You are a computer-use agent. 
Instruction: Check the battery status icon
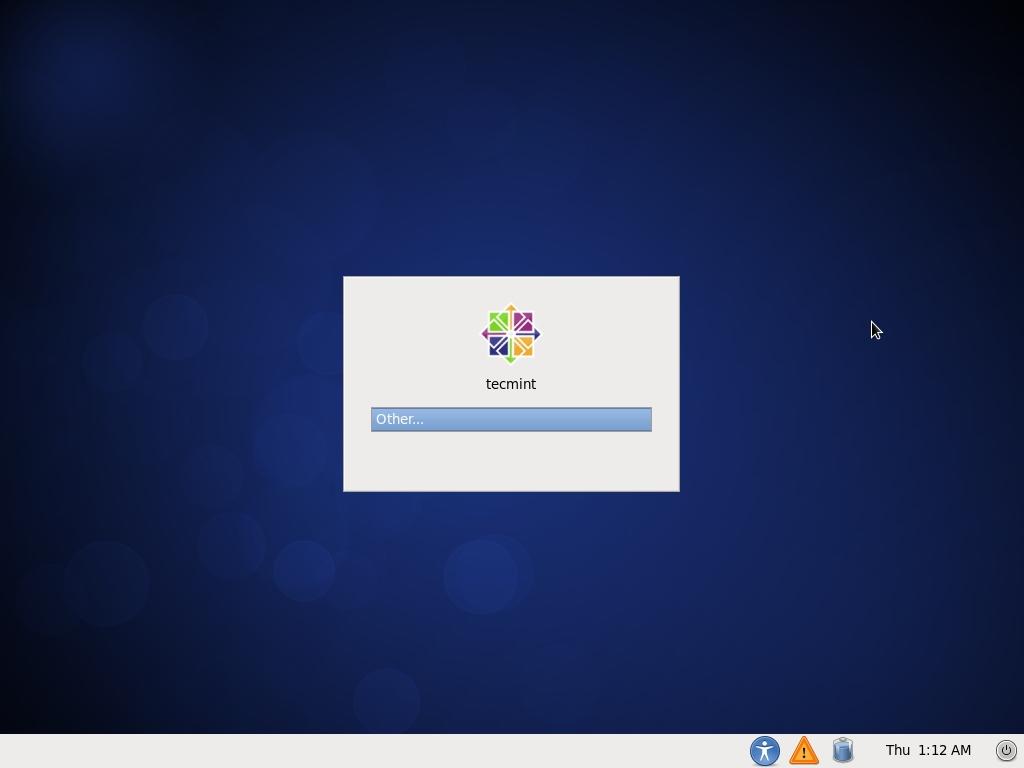pos(843,750)
